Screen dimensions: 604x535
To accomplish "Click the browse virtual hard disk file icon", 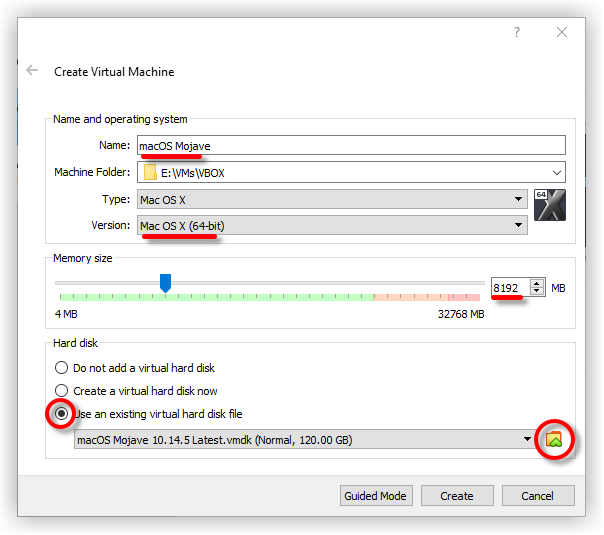I will click(x=553, y=439).
